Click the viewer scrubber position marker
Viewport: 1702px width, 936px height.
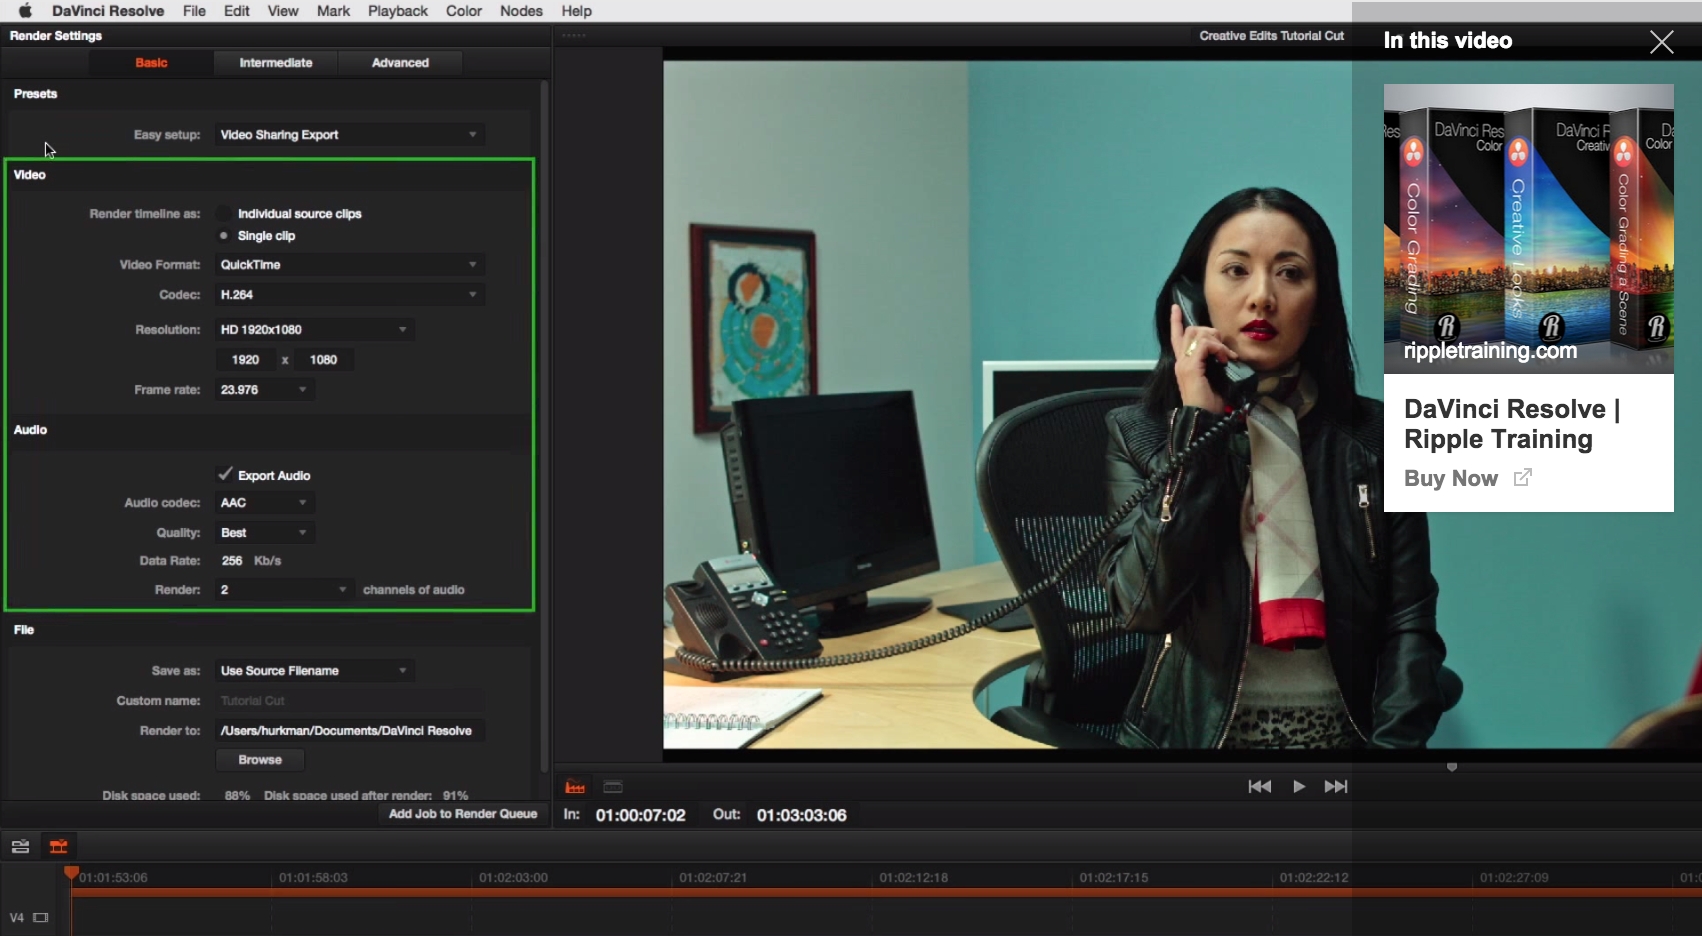(1452, 767)
